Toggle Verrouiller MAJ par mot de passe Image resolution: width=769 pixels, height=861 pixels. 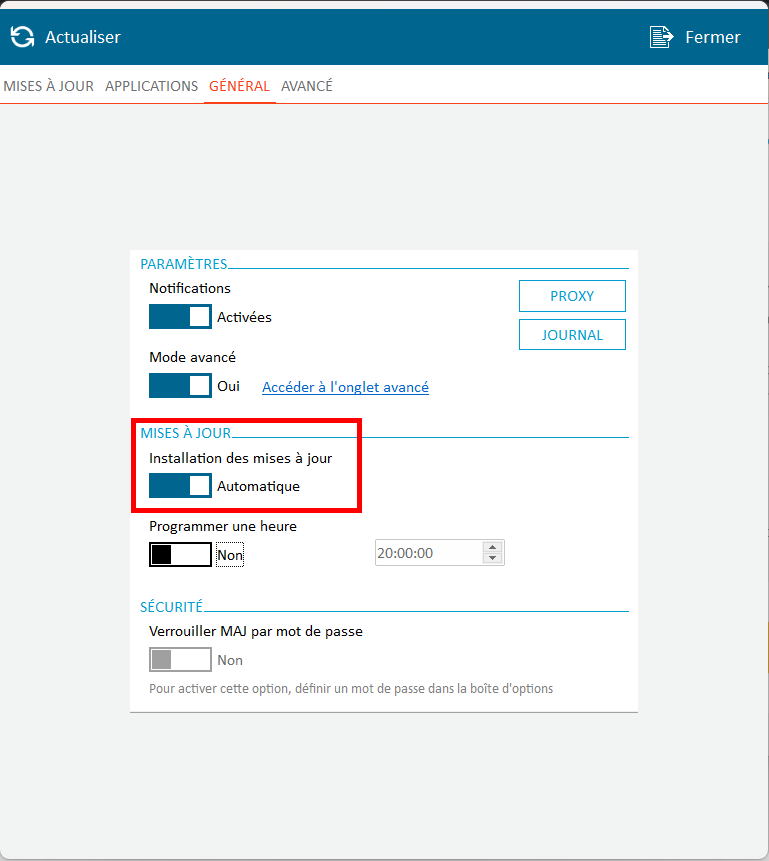click(x=180, y=659)
